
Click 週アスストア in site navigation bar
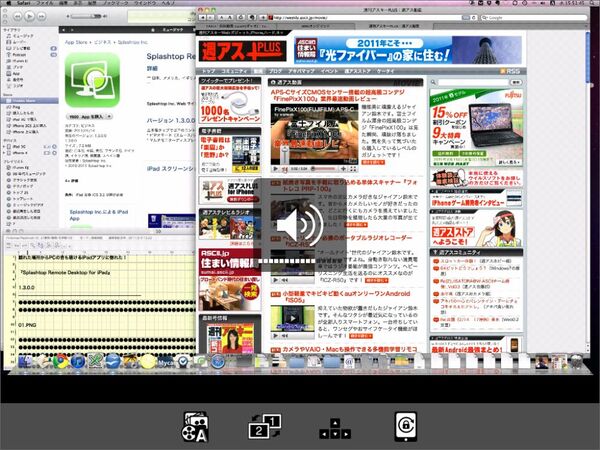click(357, 71)
